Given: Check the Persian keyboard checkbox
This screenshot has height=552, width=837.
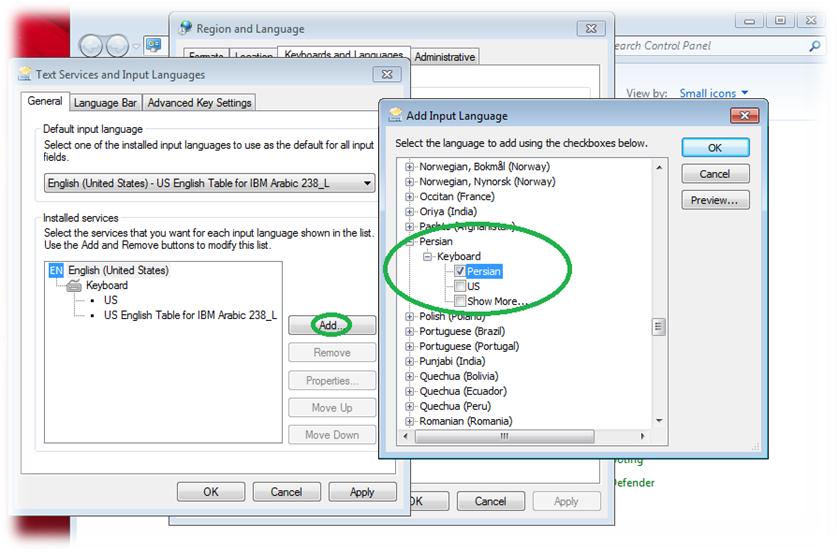Looking at the screenshot, I should [460, 271].
